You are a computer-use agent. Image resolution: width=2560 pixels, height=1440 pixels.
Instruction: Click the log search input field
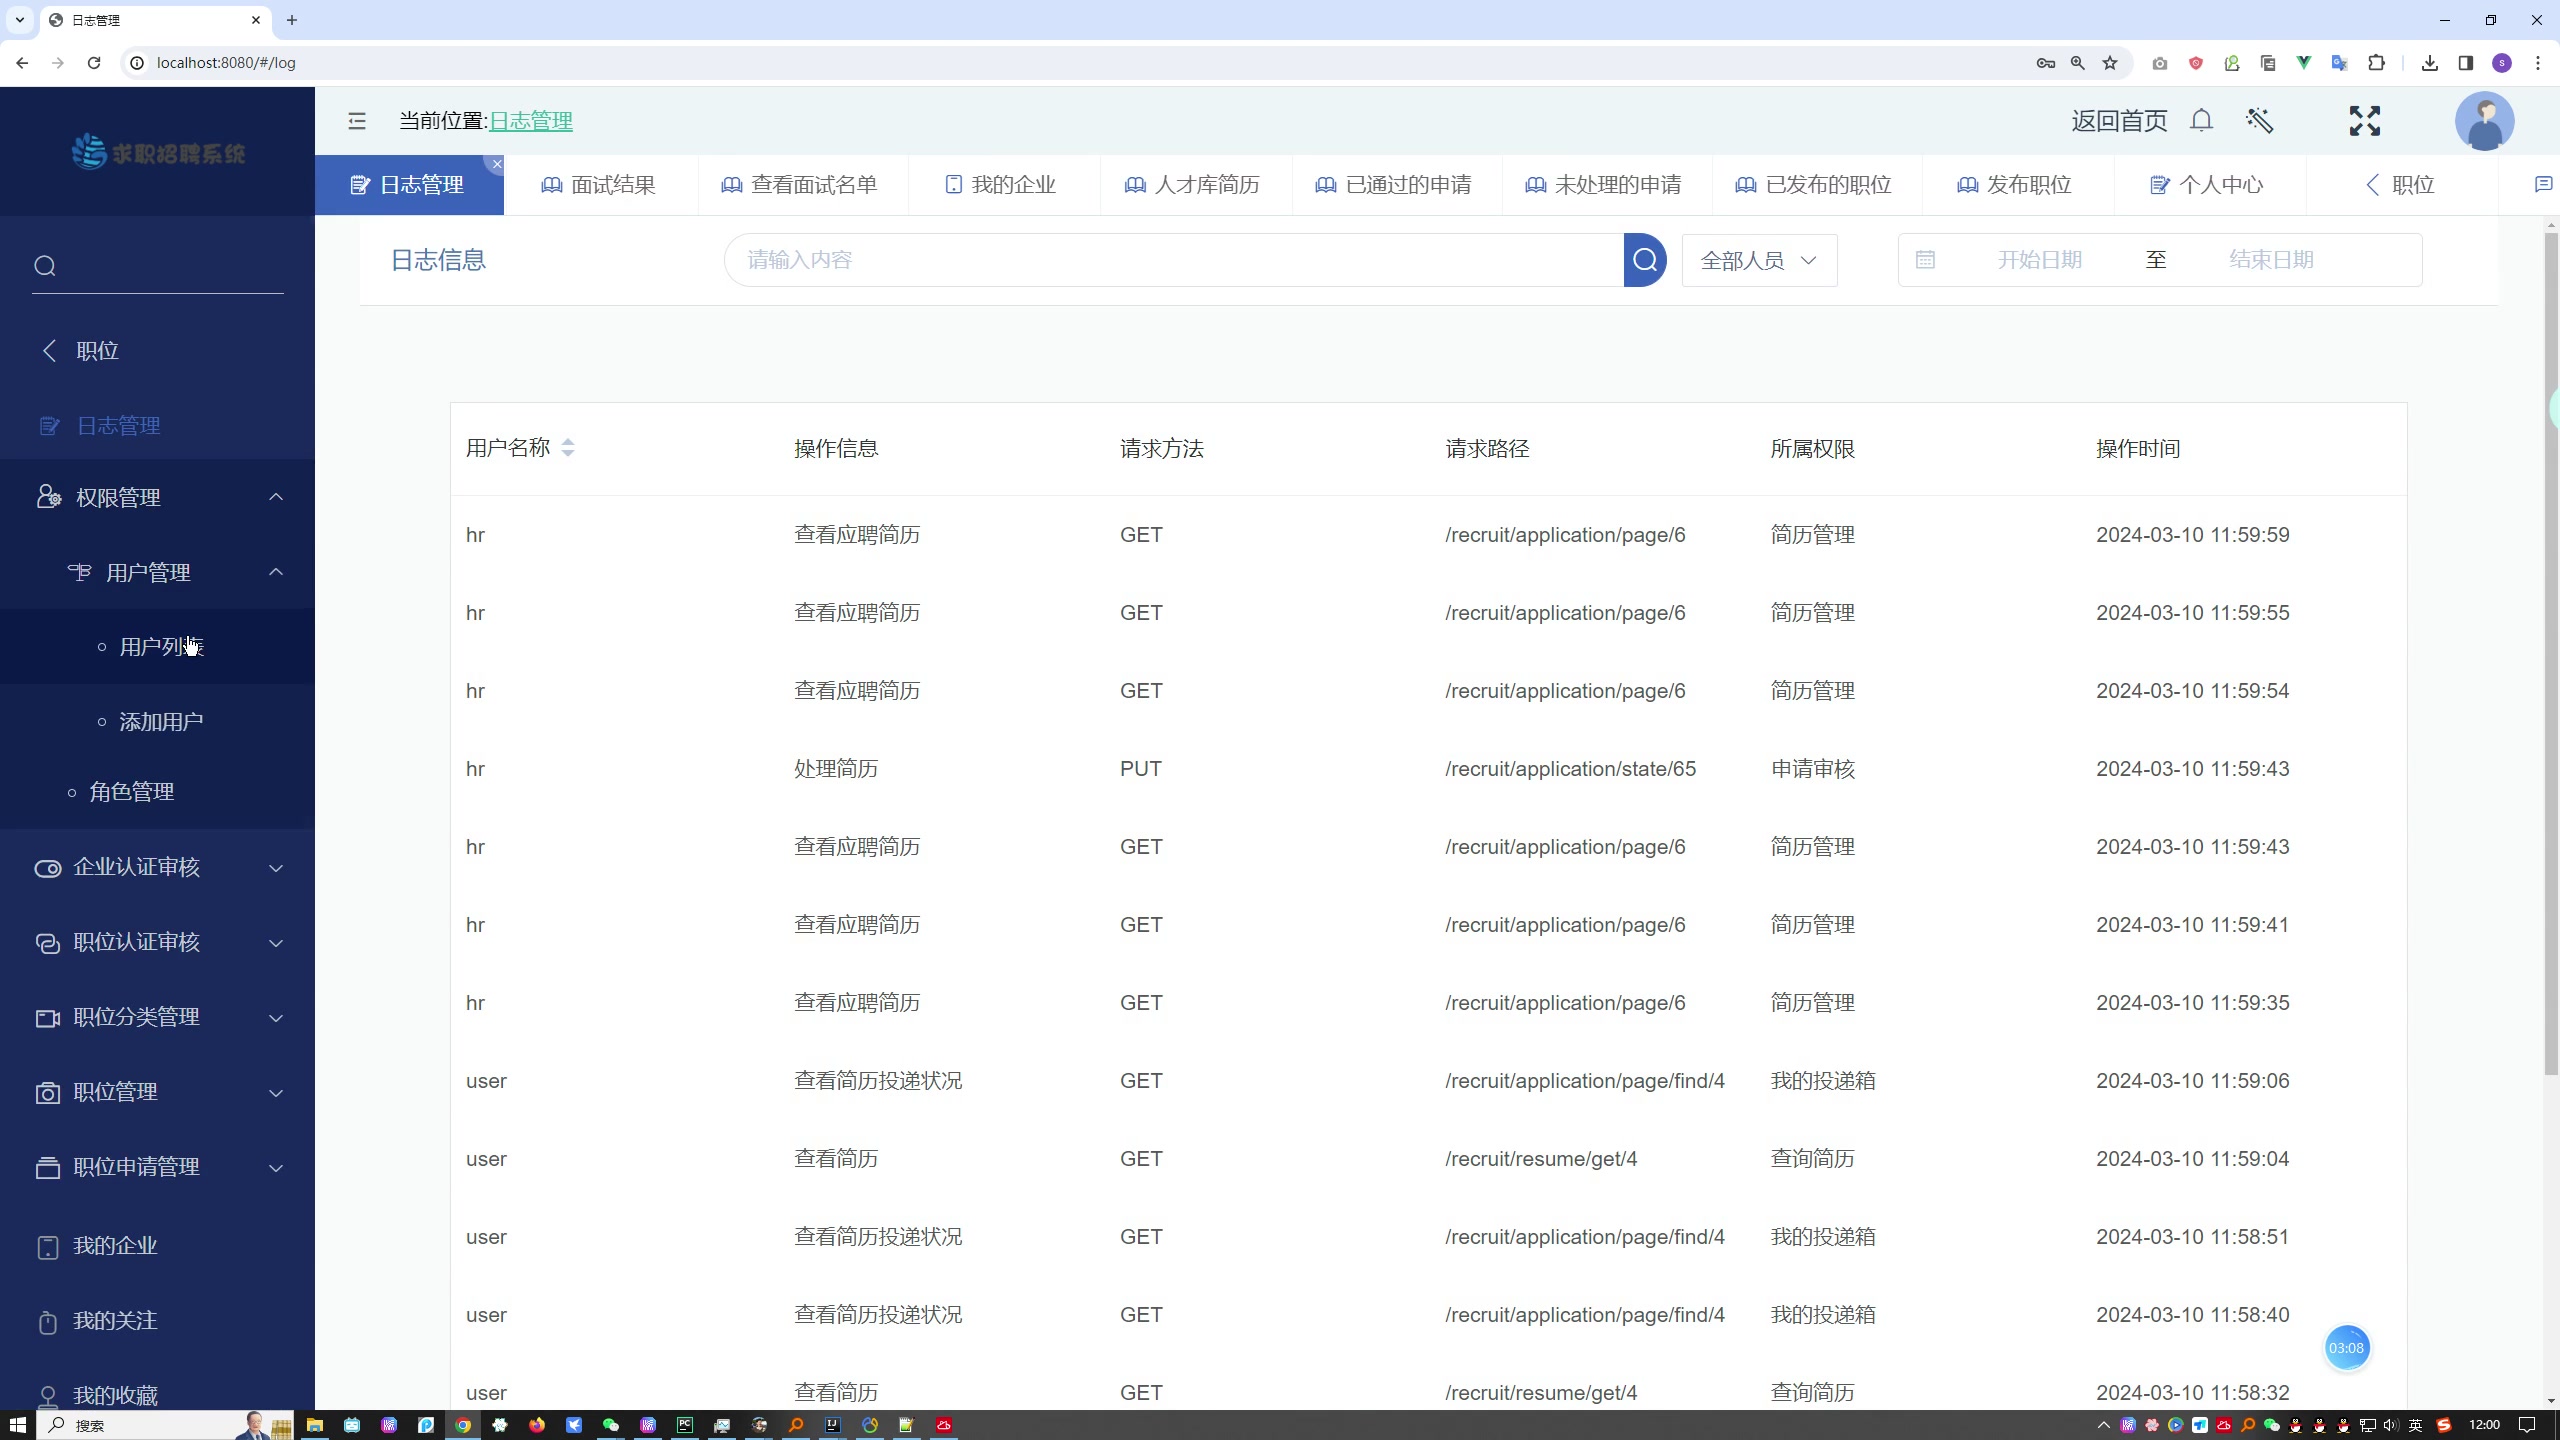click(1174, 260)
